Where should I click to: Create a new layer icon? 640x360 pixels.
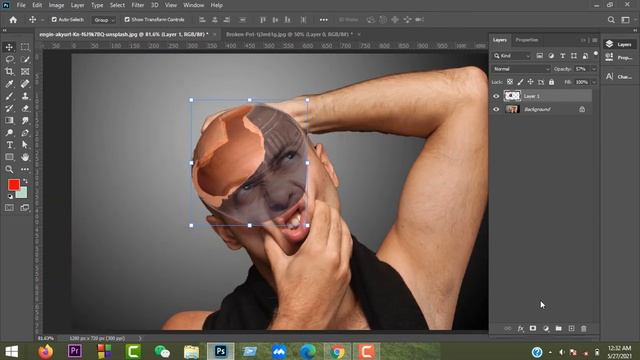coord(571,328)
